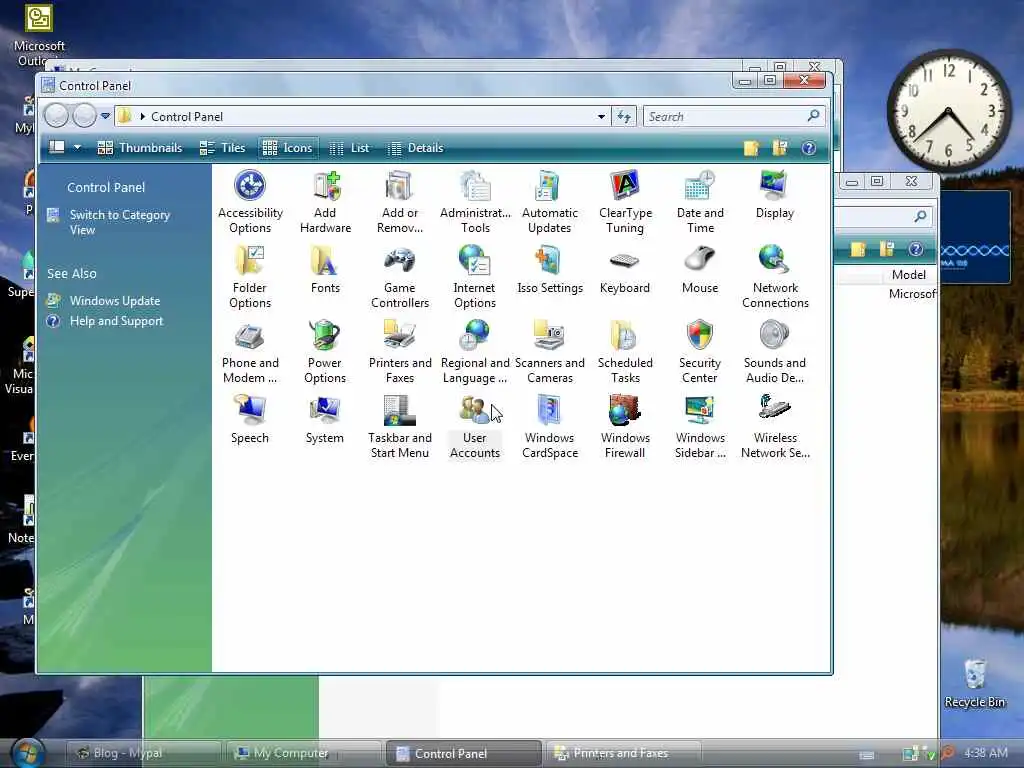This screenshot has height=768, width=1024.
Task: Open the Add Hardware wizard
Action: [x=325, y=201]
